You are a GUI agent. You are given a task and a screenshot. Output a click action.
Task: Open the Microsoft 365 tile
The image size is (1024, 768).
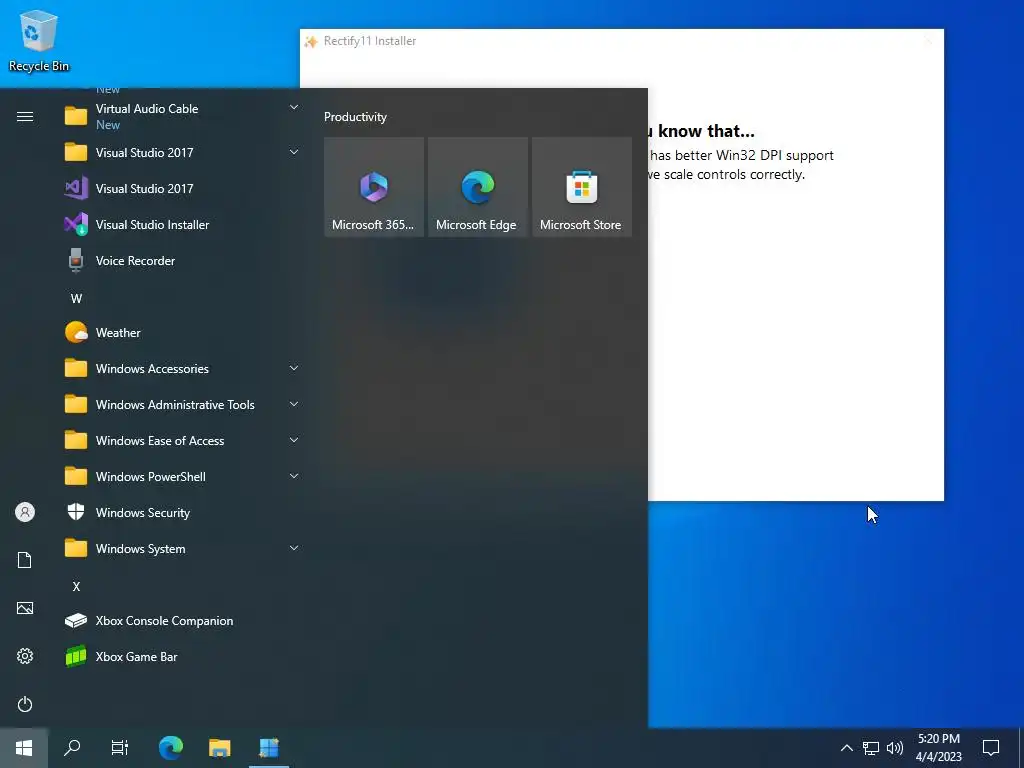click(374, 187)
